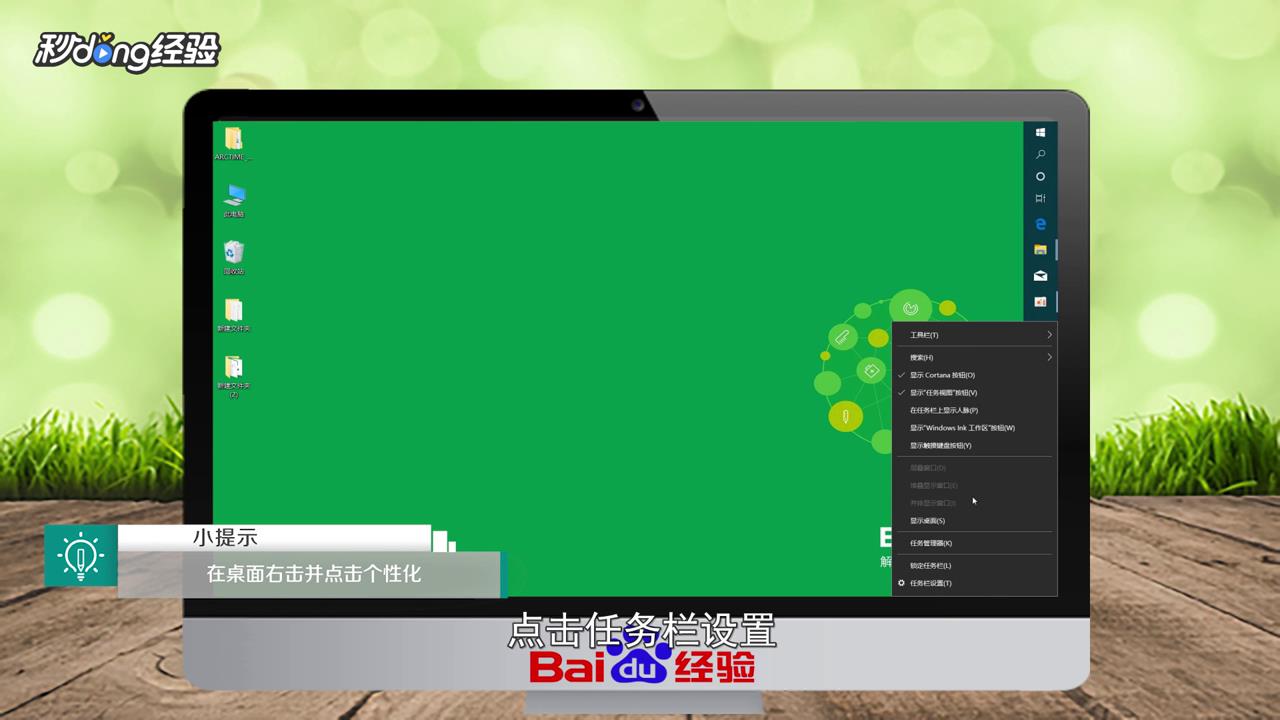Open the Search magnifier icon on taskbar
Screen dimensions: 1280x720
point(1040,155)
